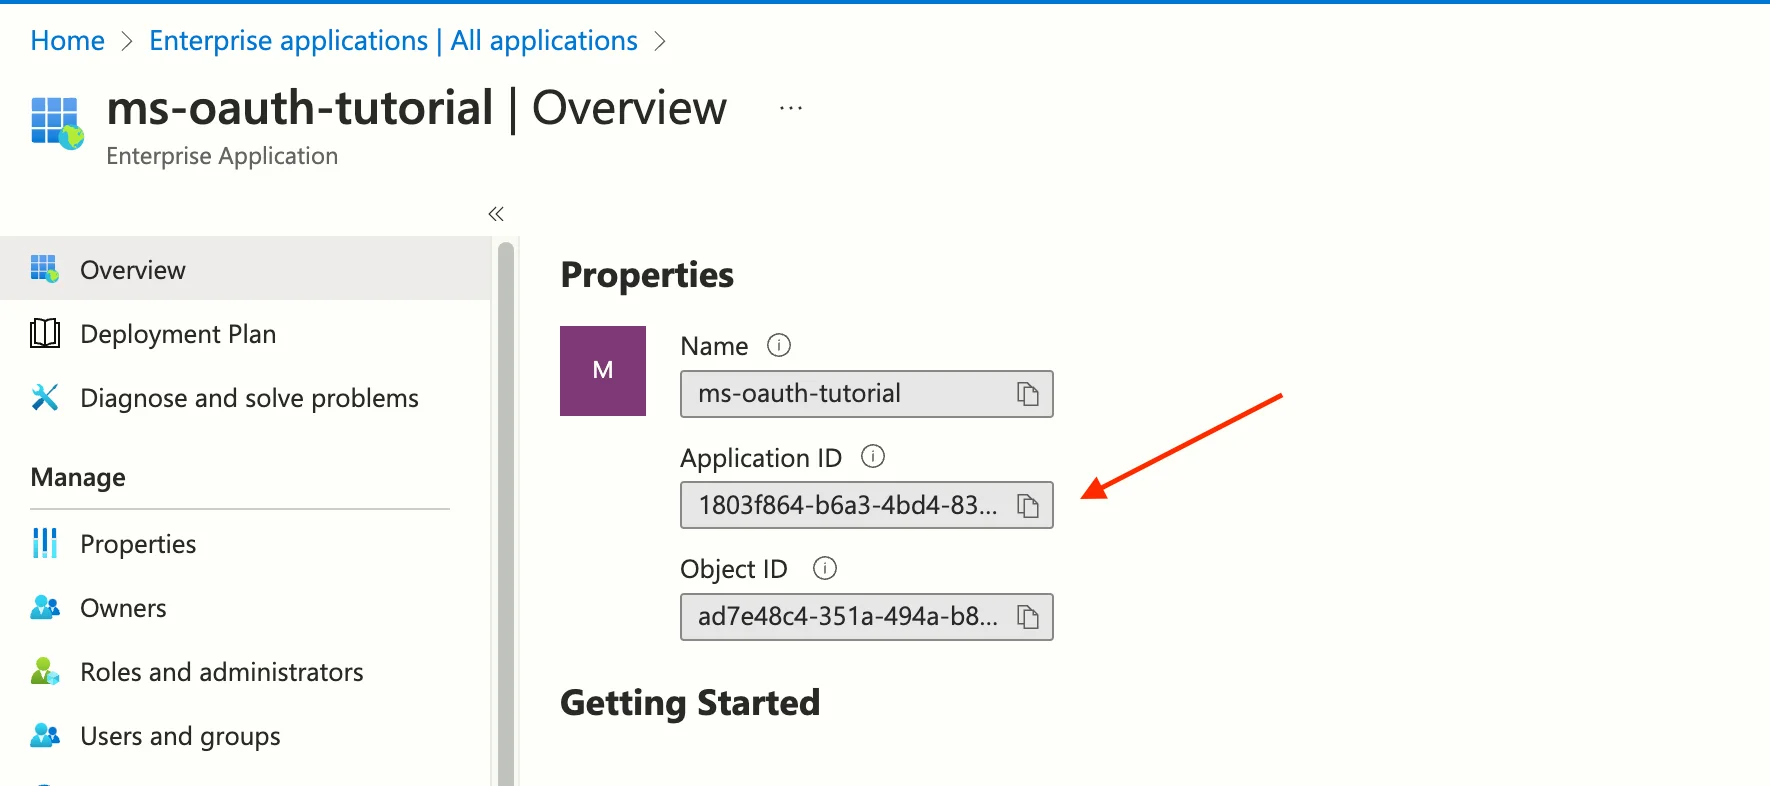1770x786 pixels.
Task: Copy the Application ID to clipboard
Action: tap(1027, 506)
